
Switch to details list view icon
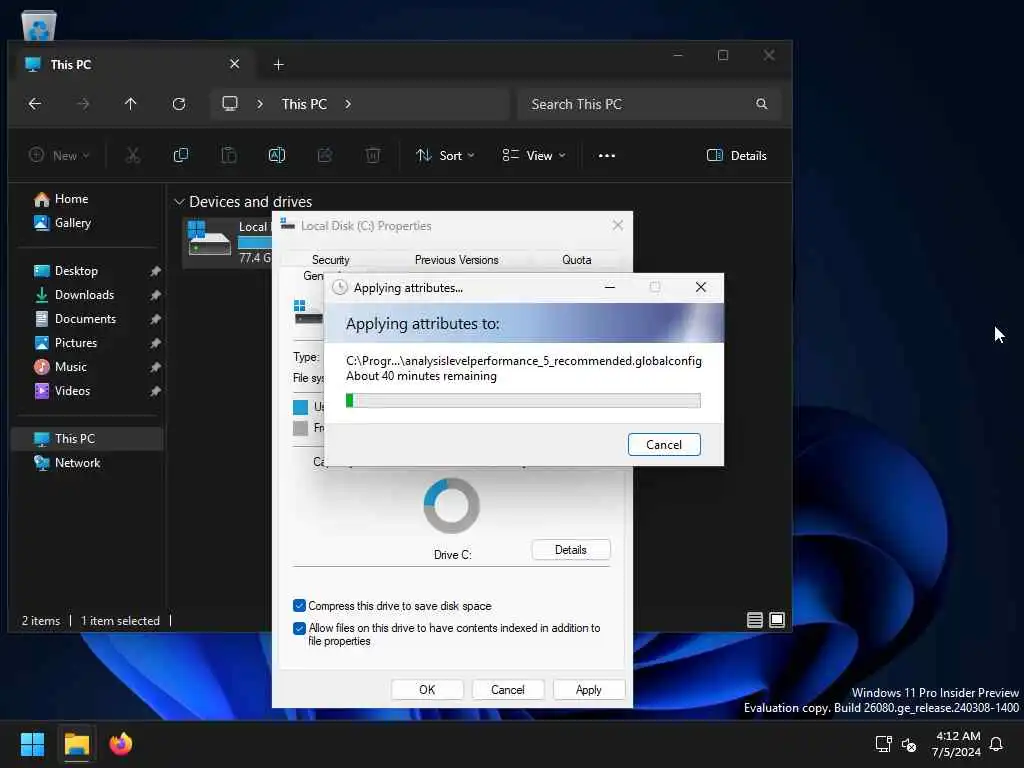pyautogui.click(x=754, y=620)
